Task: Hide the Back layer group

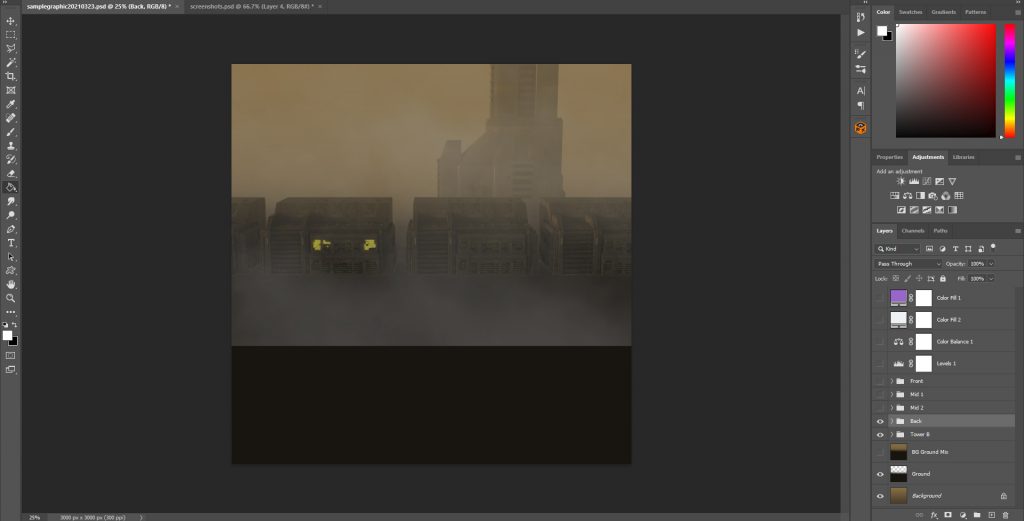Action: pos(880,421)
